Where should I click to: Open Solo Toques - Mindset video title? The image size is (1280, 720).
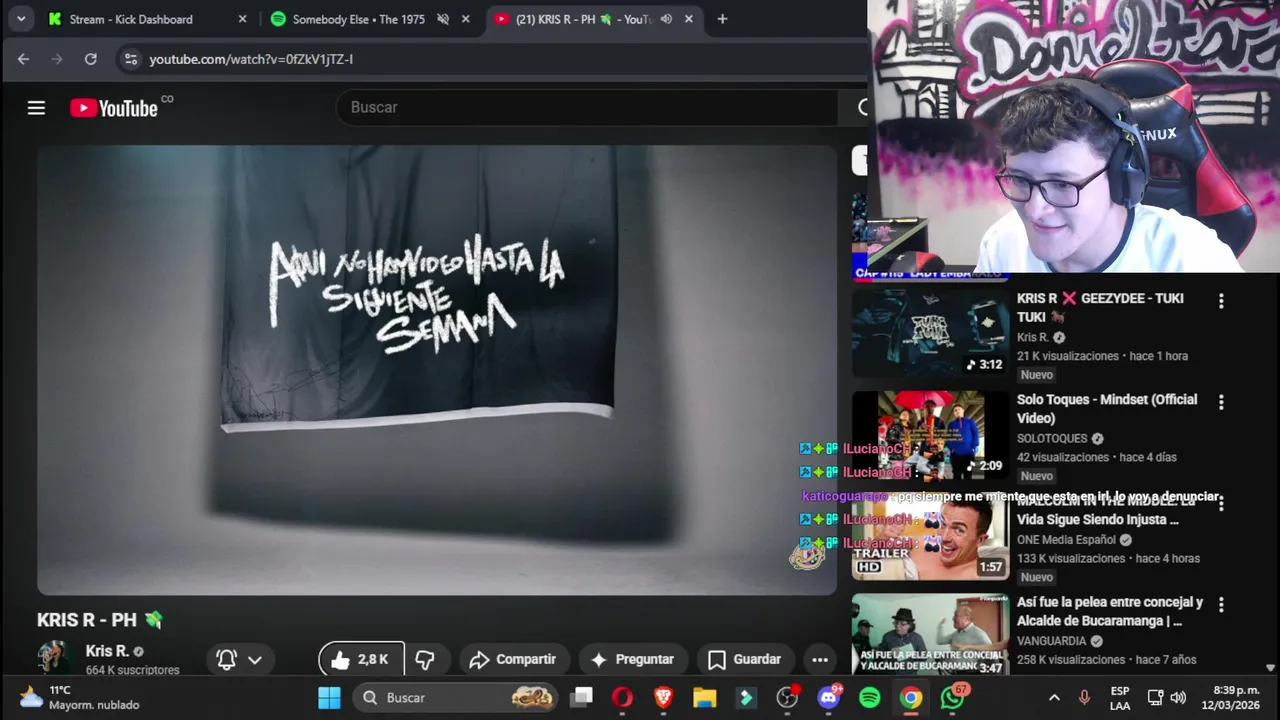tap(1107, 408)
